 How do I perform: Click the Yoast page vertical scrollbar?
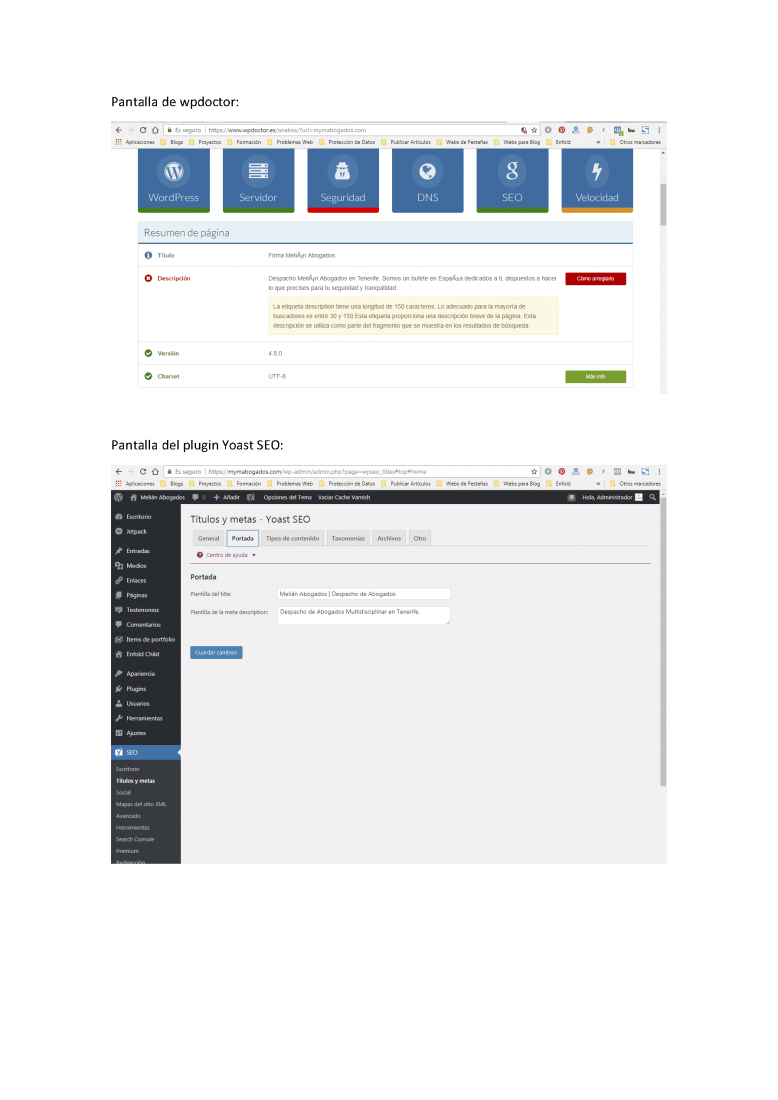coord(663,642)
